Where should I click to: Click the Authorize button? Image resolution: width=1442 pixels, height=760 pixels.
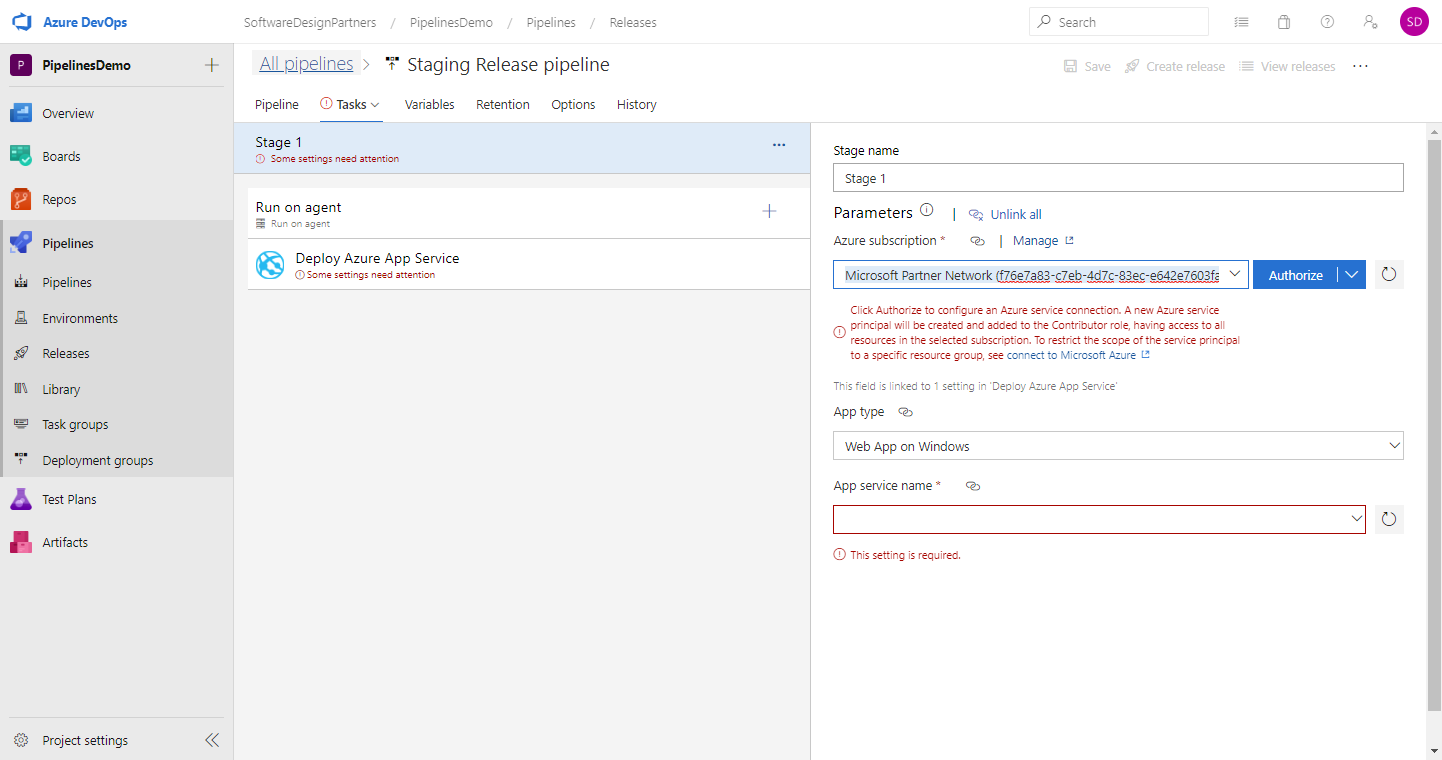1295,274
